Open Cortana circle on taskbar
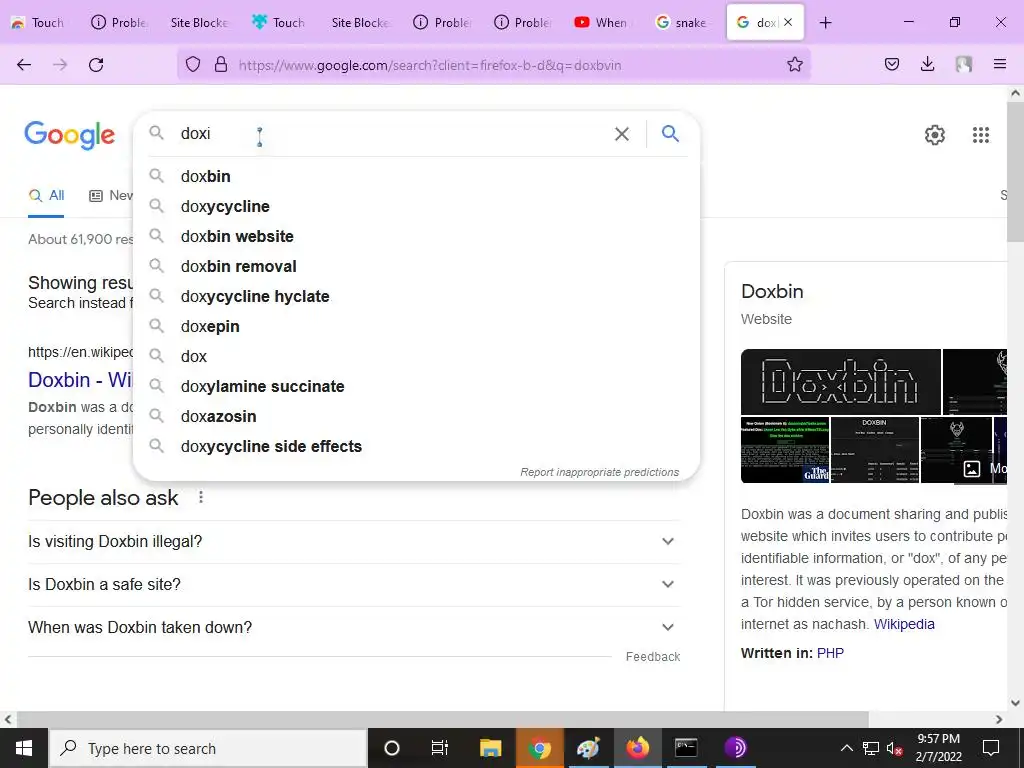The width and height of the screenshot is (1024, 768). tap(392, 748)
